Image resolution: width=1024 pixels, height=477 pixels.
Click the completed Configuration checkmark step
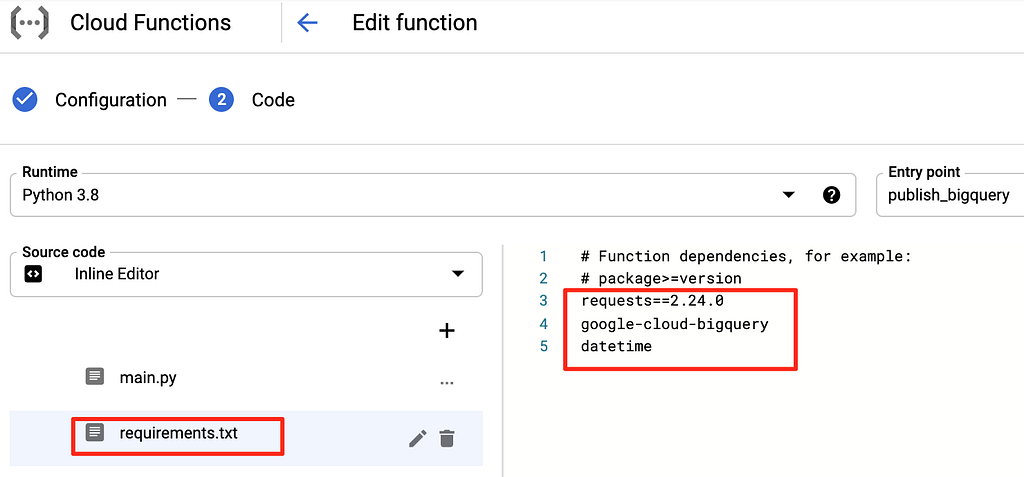coord(25,100)
